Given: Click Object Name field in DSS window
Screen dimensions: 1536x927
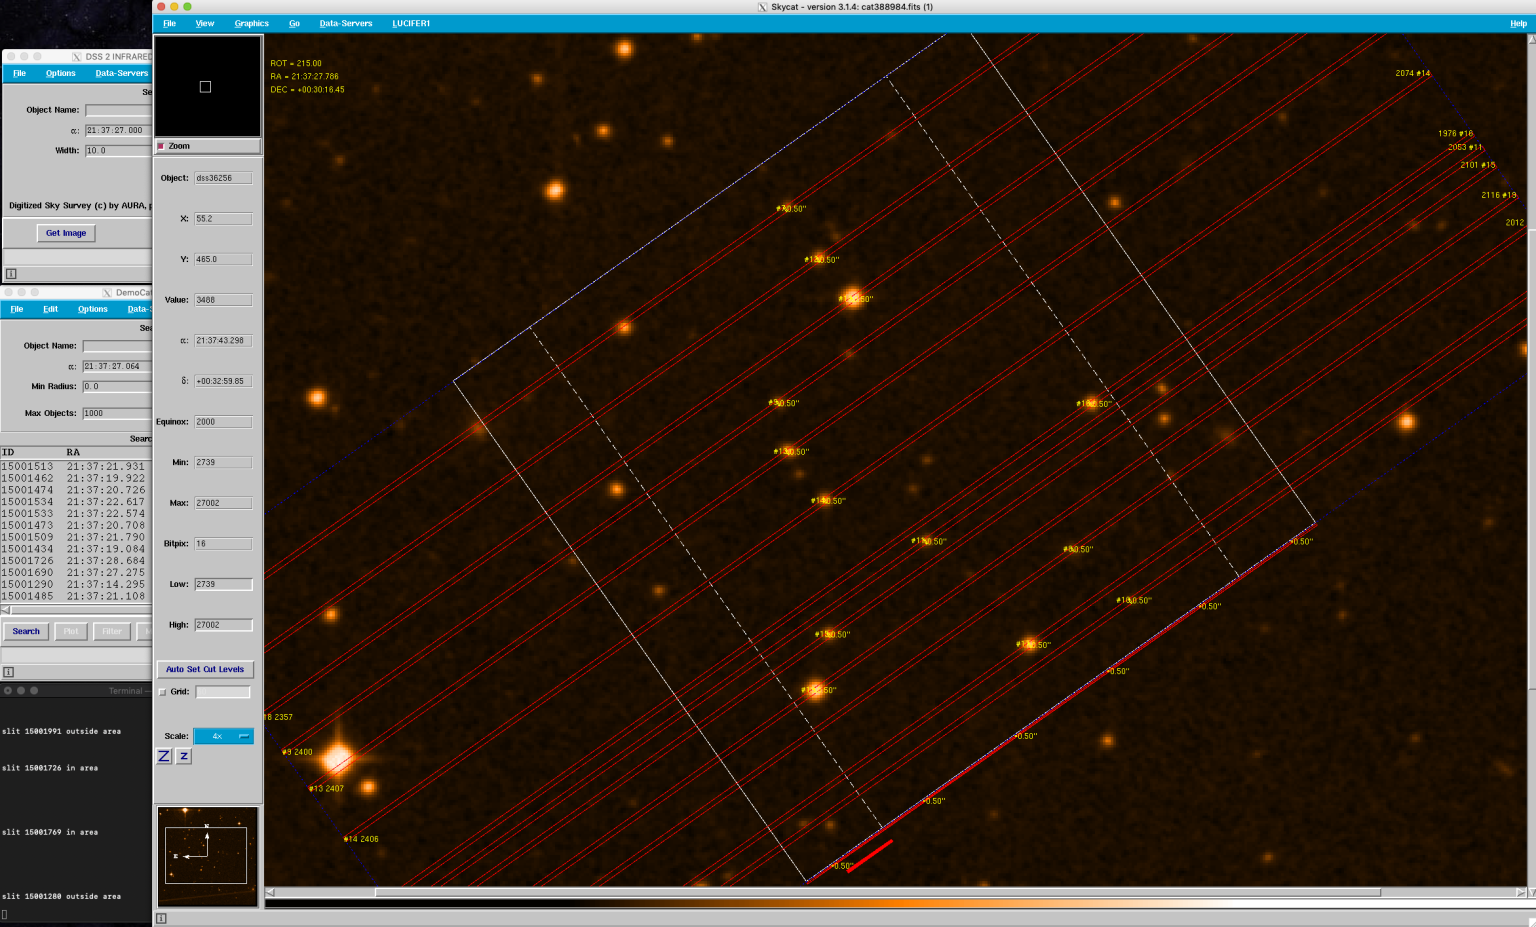Looking at the screenshot, I should pos(118,110).
